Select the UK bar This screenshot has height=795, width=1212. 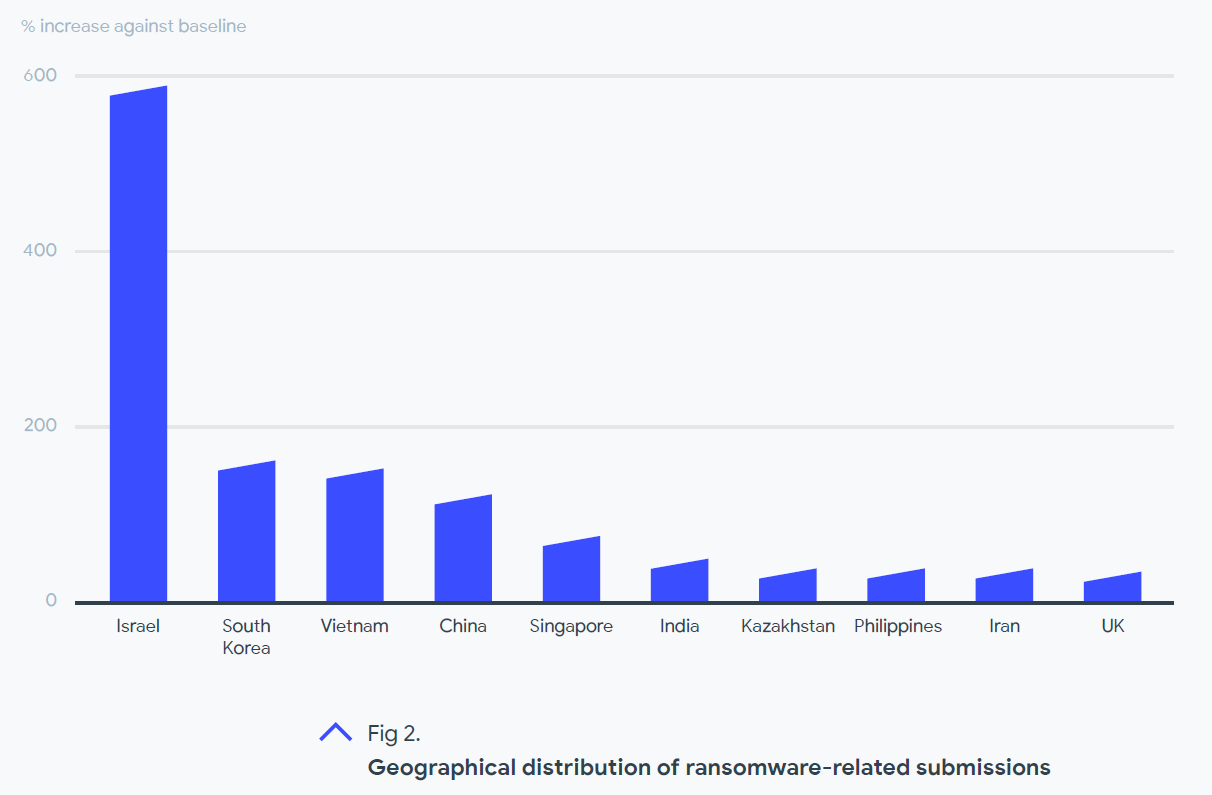[1112, 588]
